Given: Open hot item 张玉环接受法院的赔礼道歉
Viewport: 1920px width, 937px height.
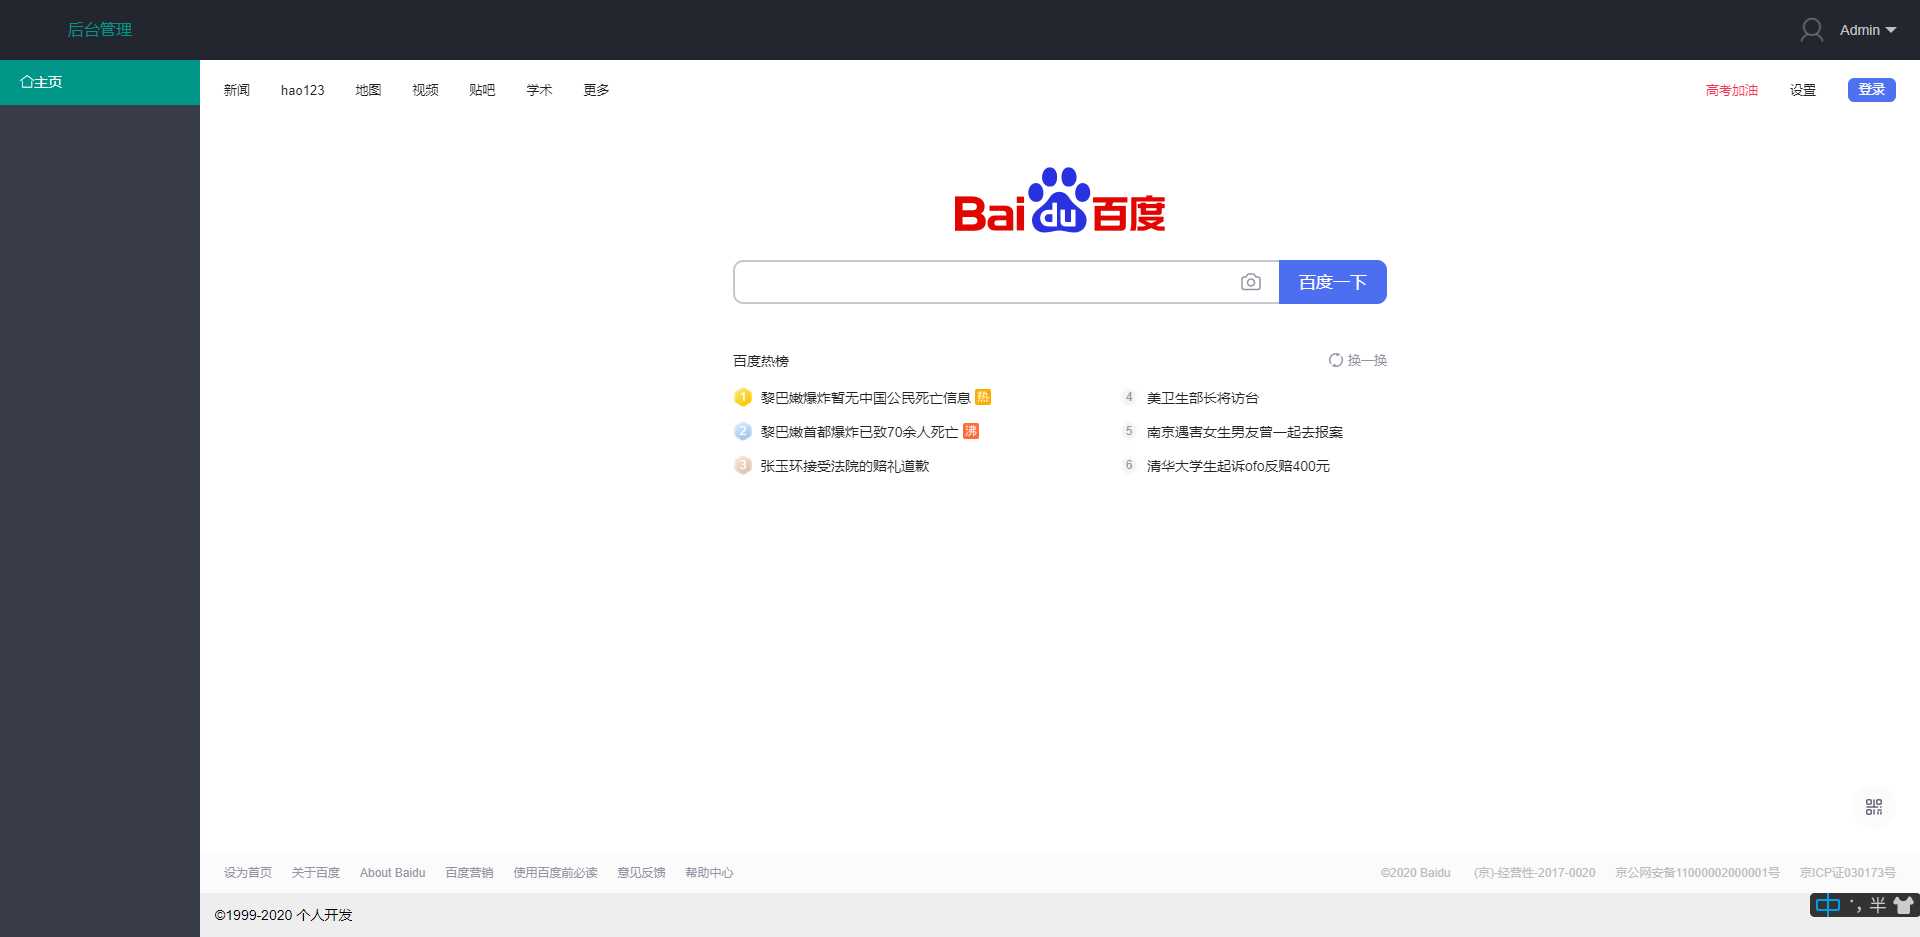Looking at the screenshot, I should pyautogui.click(x=845, y=466).
